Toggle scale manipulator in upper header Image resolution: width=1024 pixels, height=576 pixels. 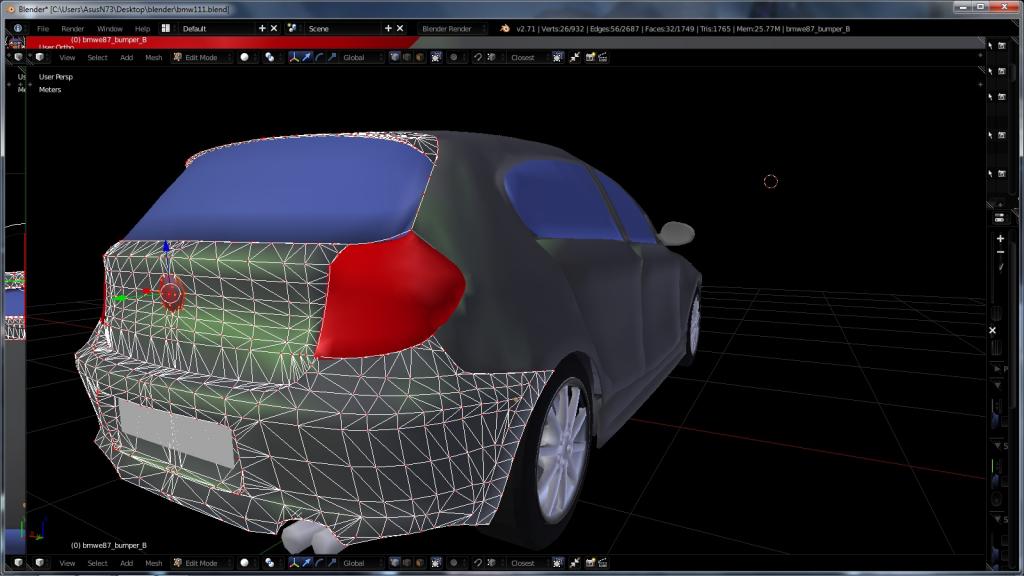point(332,57)
